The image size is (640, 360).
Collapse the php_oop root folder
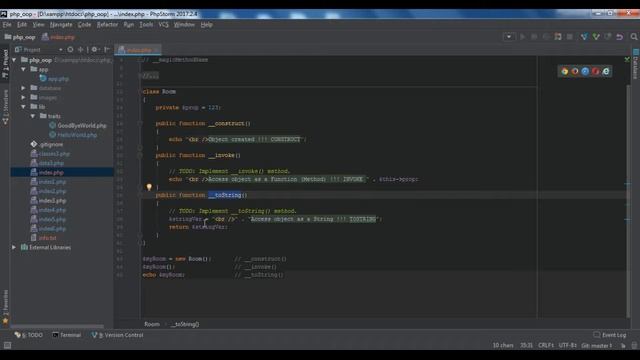coord(14,60)
